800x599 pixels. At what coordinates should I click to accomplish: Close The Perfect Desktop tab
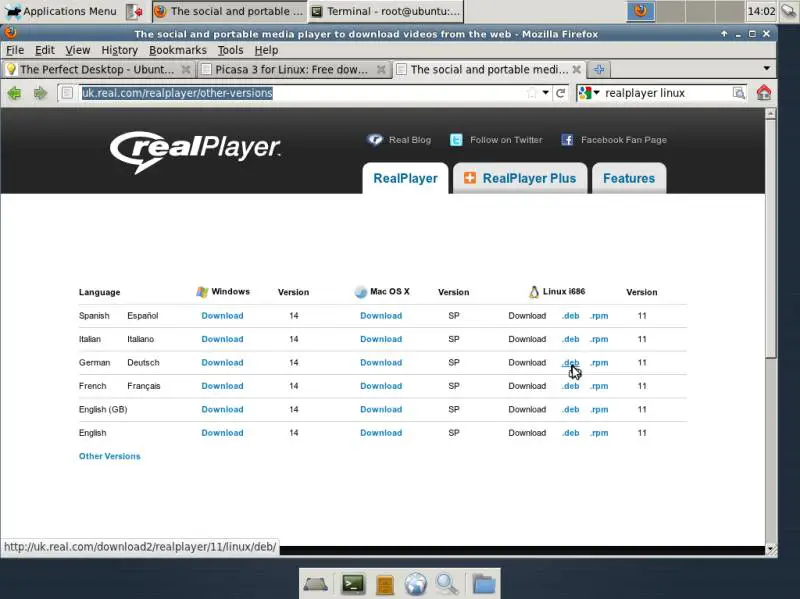click(186, 69)
